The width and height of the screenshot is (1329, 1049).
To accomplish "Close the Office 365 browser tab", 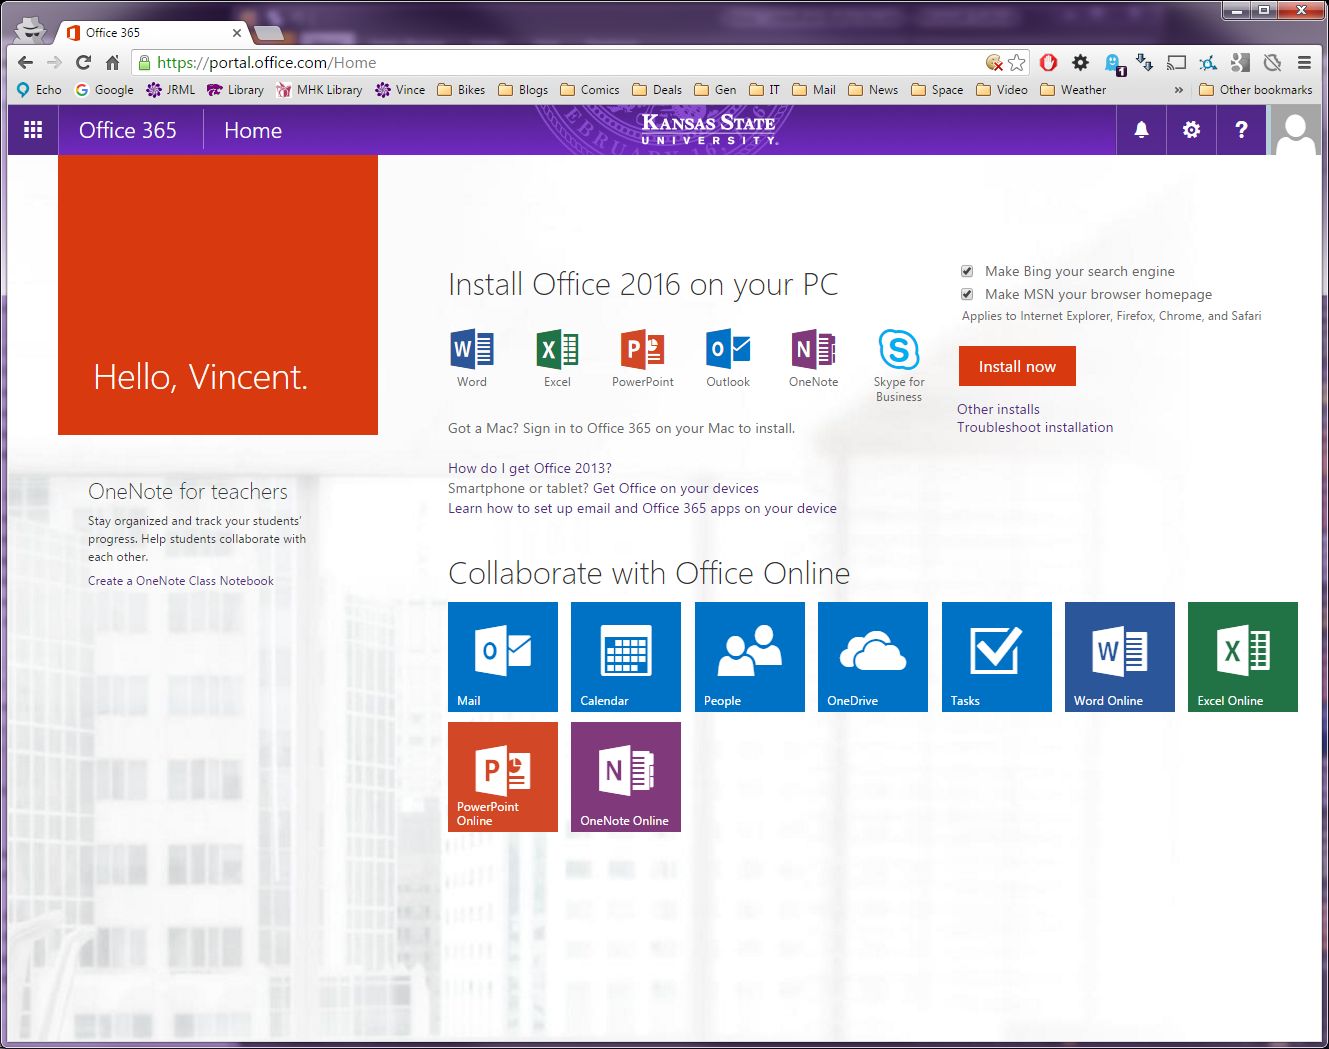I will (x=237, y=32).
